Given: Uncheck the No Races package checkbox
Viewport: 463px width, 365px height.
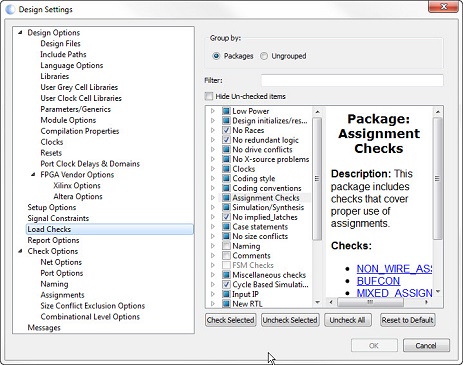Looking at the screenshot, I should click(x=226, y=130).
